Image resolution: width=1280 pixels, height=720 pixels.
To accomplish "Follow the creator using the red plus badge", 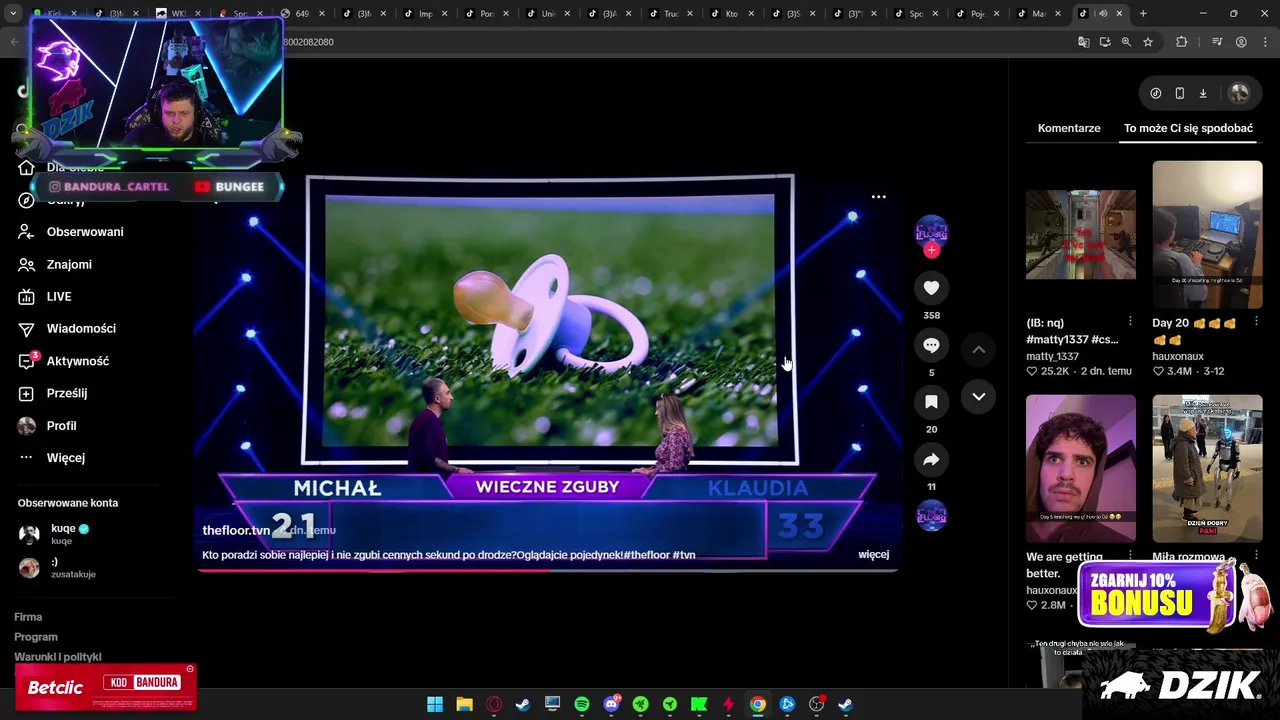I will point(931,250).
